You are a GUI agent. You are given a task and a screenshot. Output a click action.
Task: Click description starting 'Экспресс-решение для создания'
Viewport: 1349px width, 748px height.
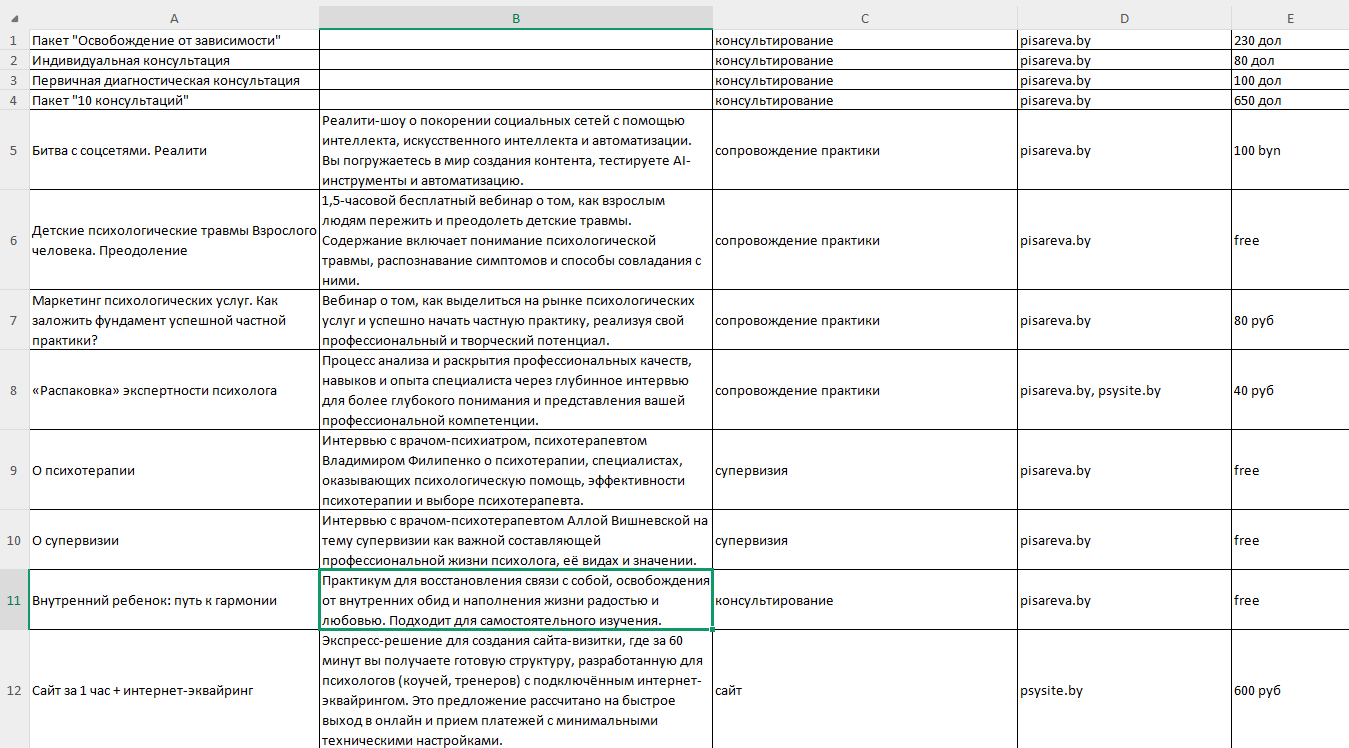[516, 690]
